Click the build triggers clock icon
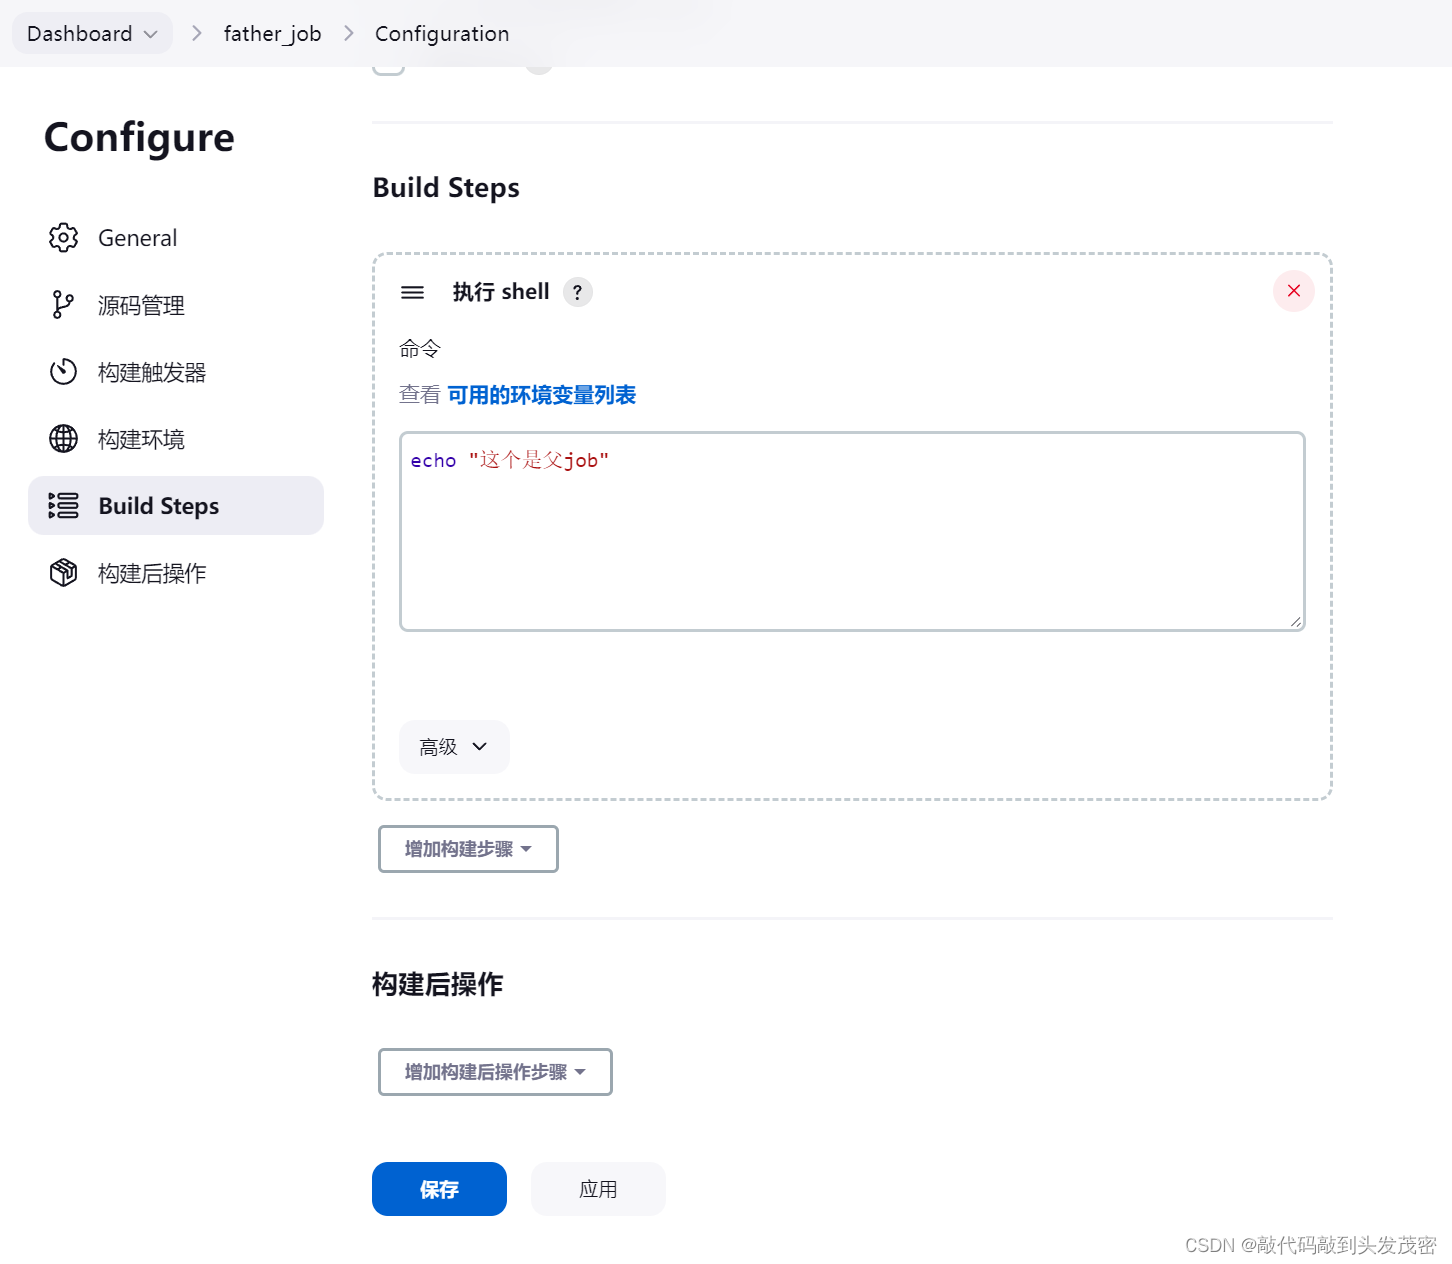 [x=63, y=372]
